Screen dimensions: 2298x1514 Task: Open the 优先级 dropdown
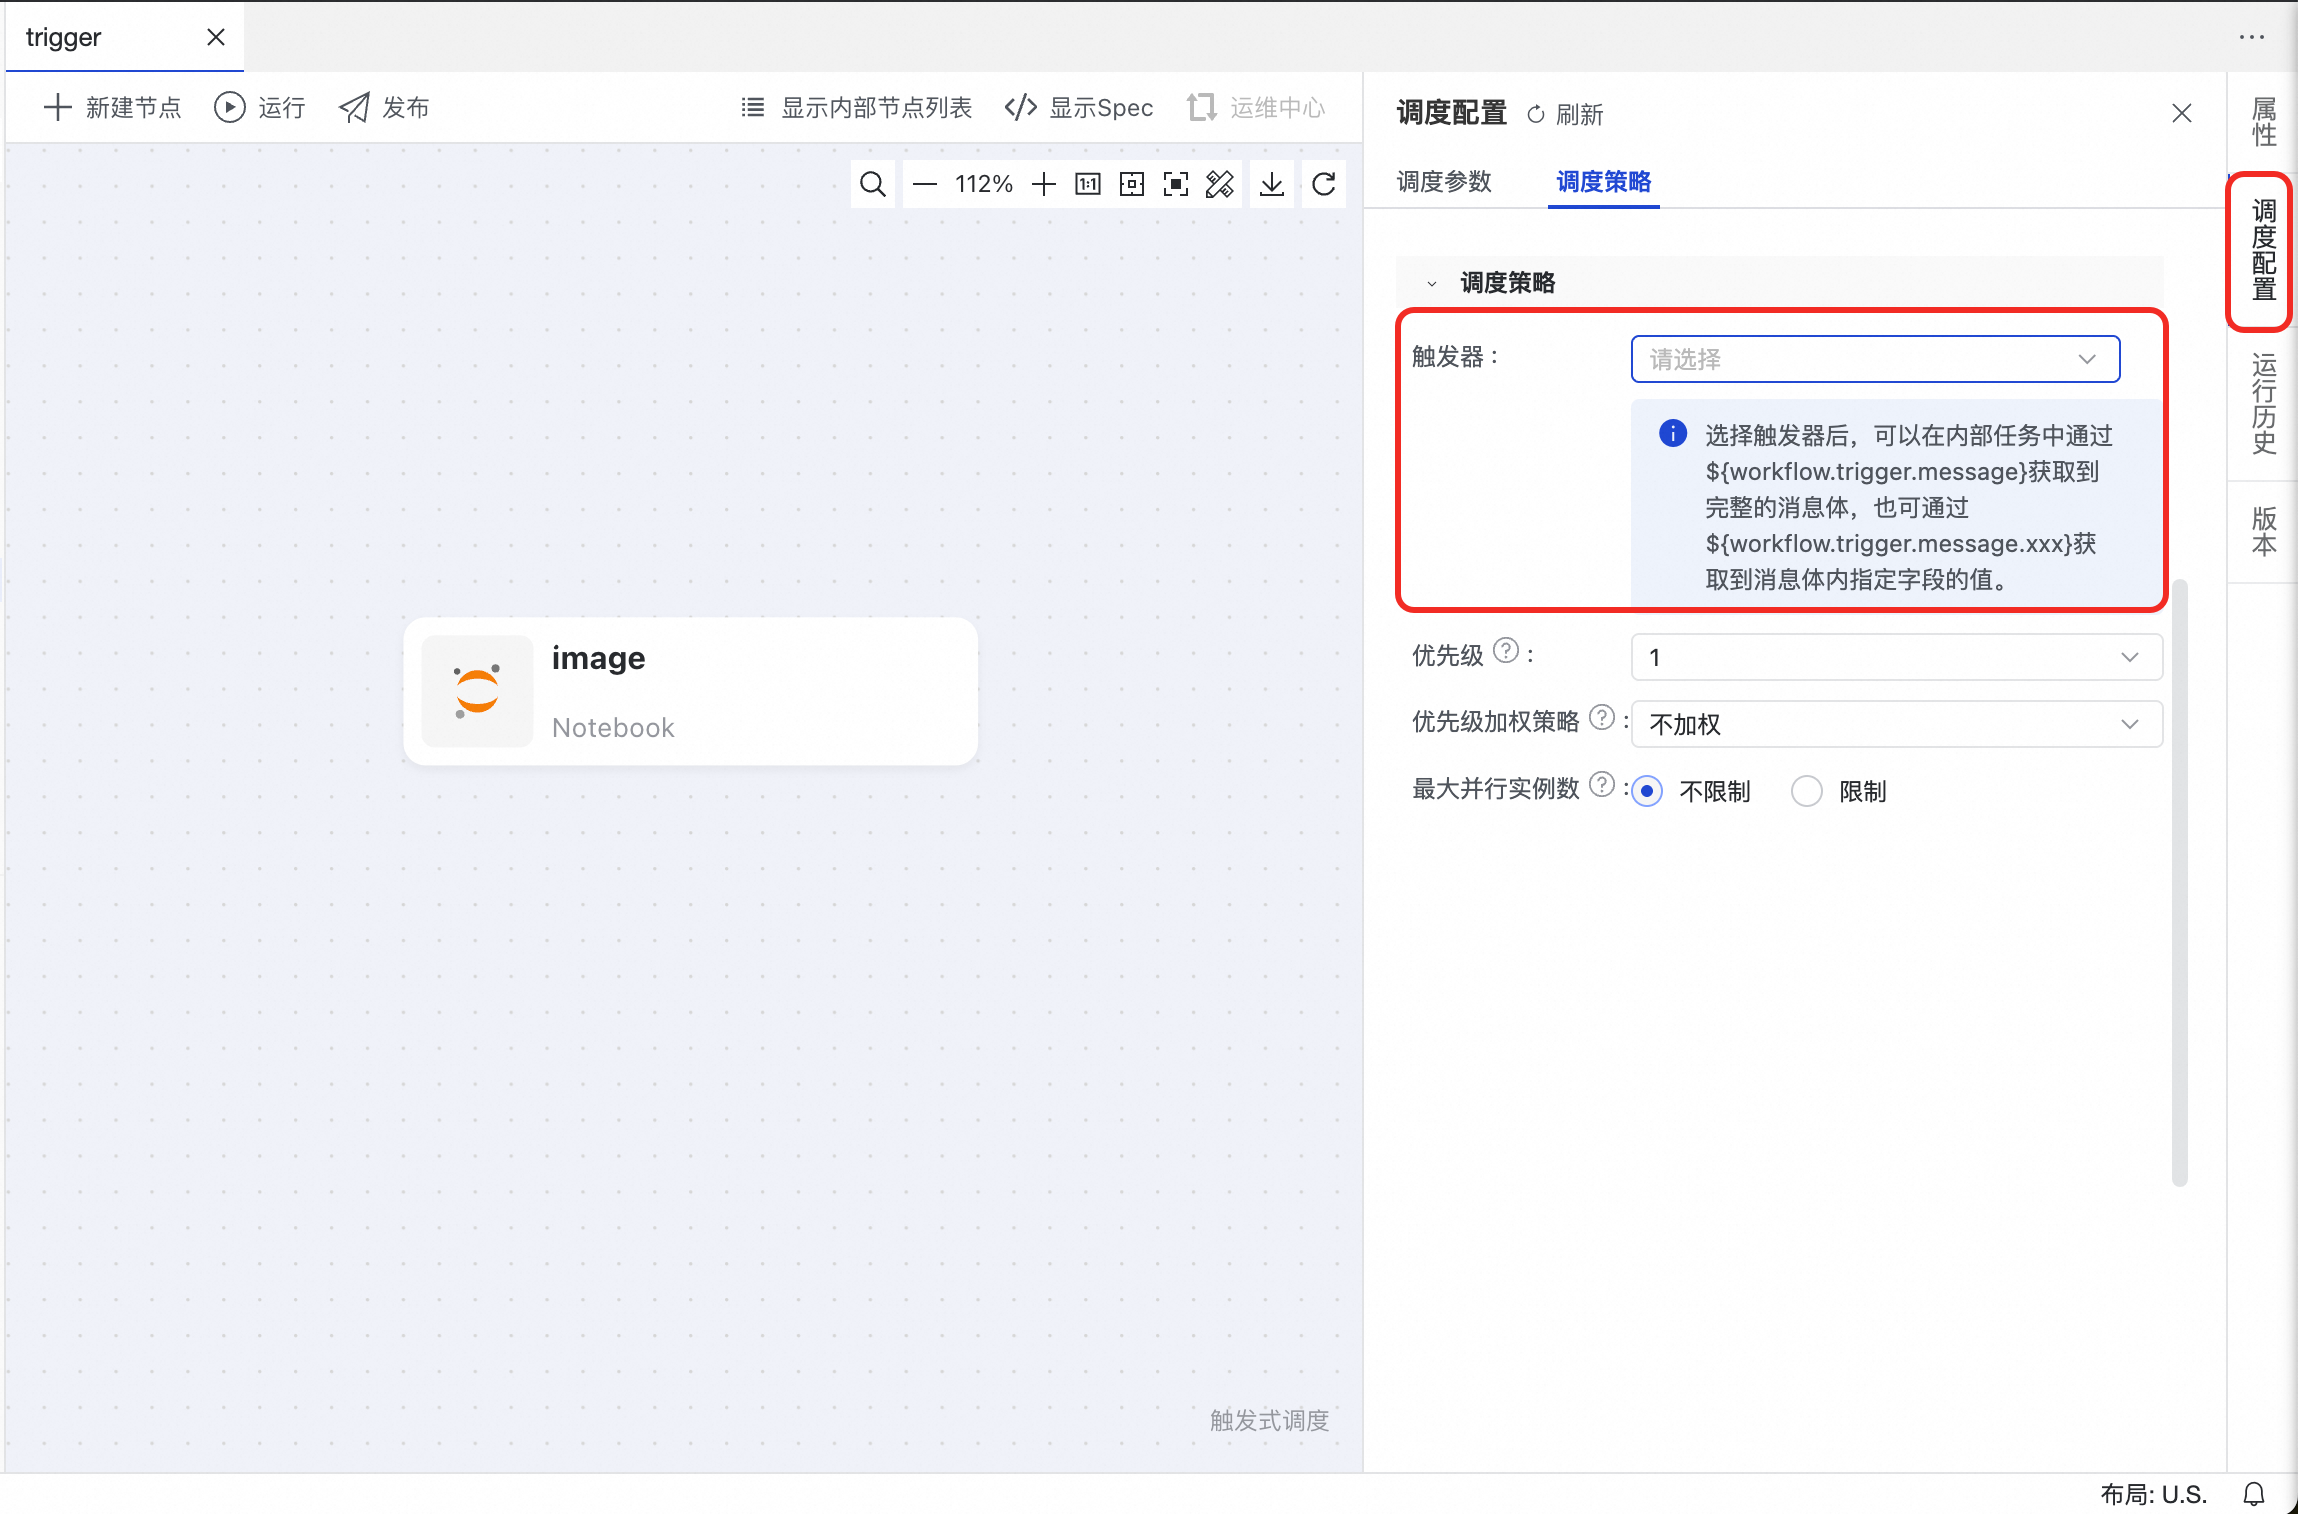point(1896,657)
